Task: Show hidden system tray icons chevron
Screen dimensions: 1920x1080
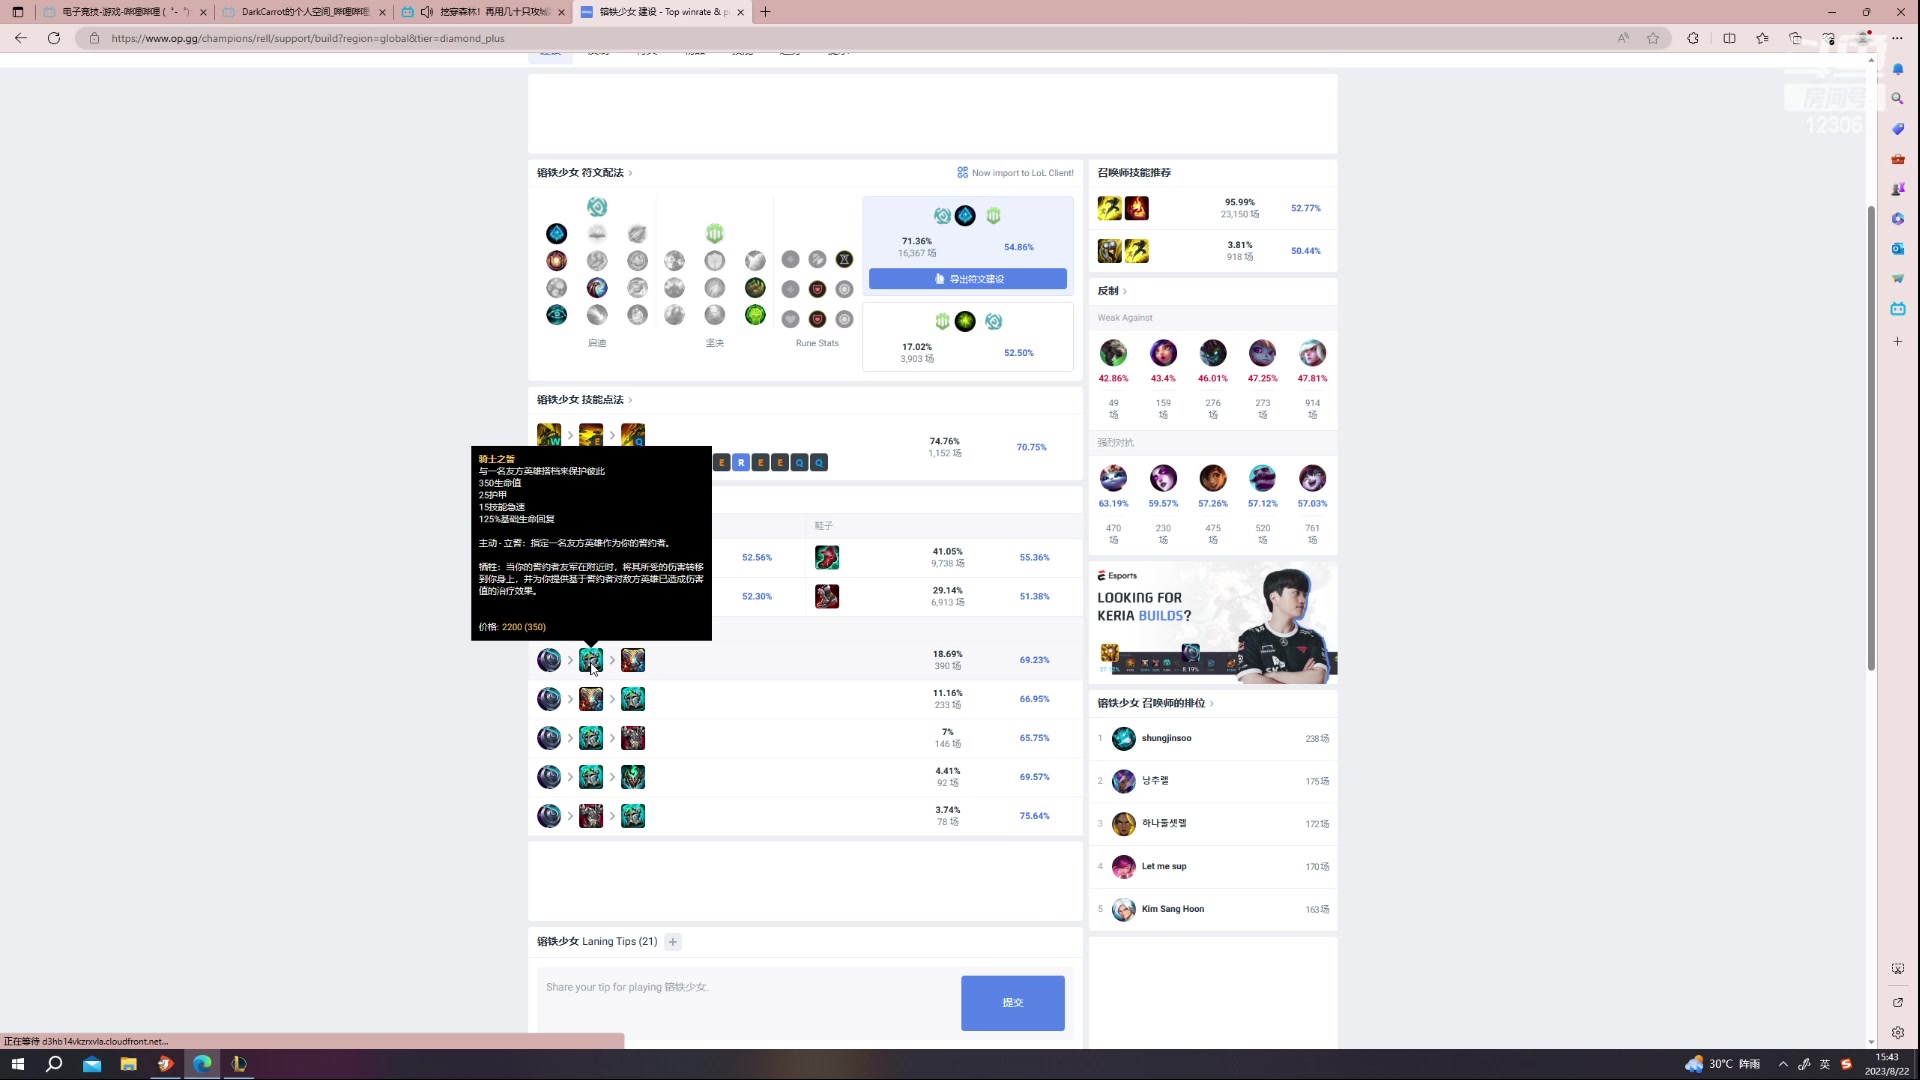Action: 1783,1064
